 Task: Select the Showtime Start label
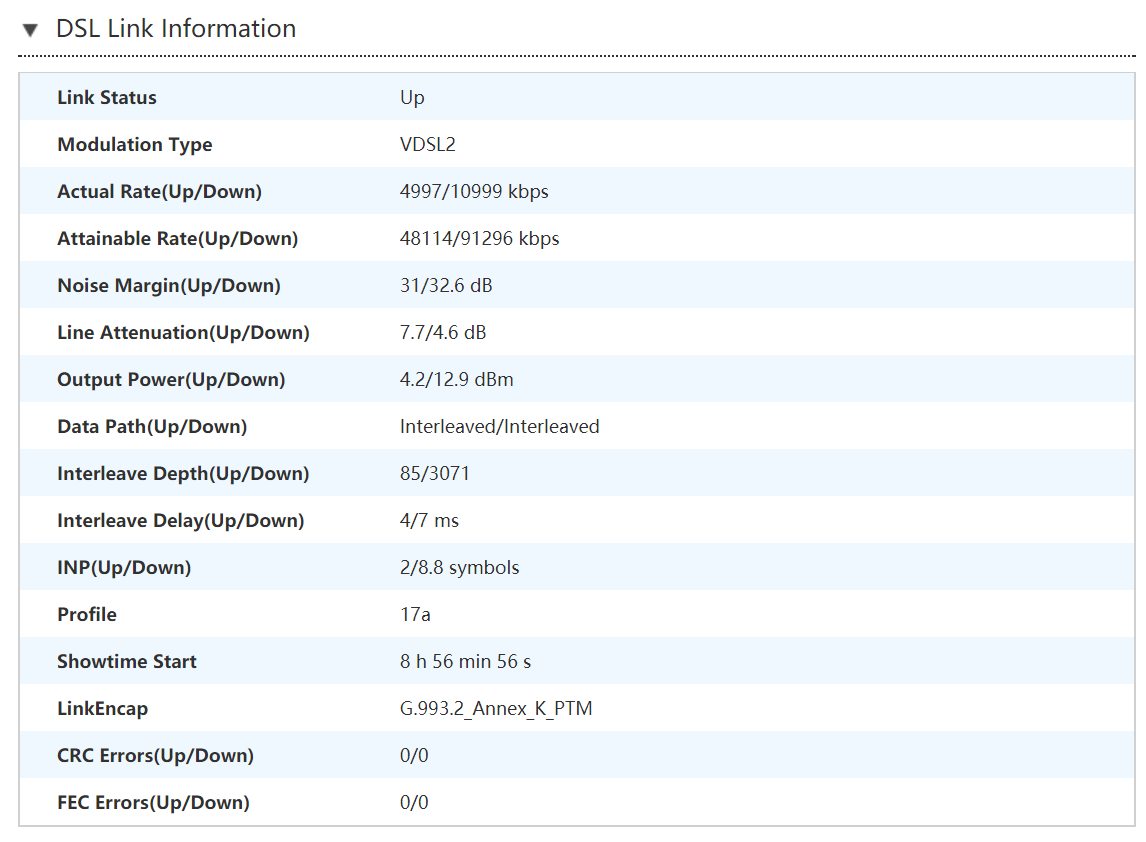pos(127,661)
